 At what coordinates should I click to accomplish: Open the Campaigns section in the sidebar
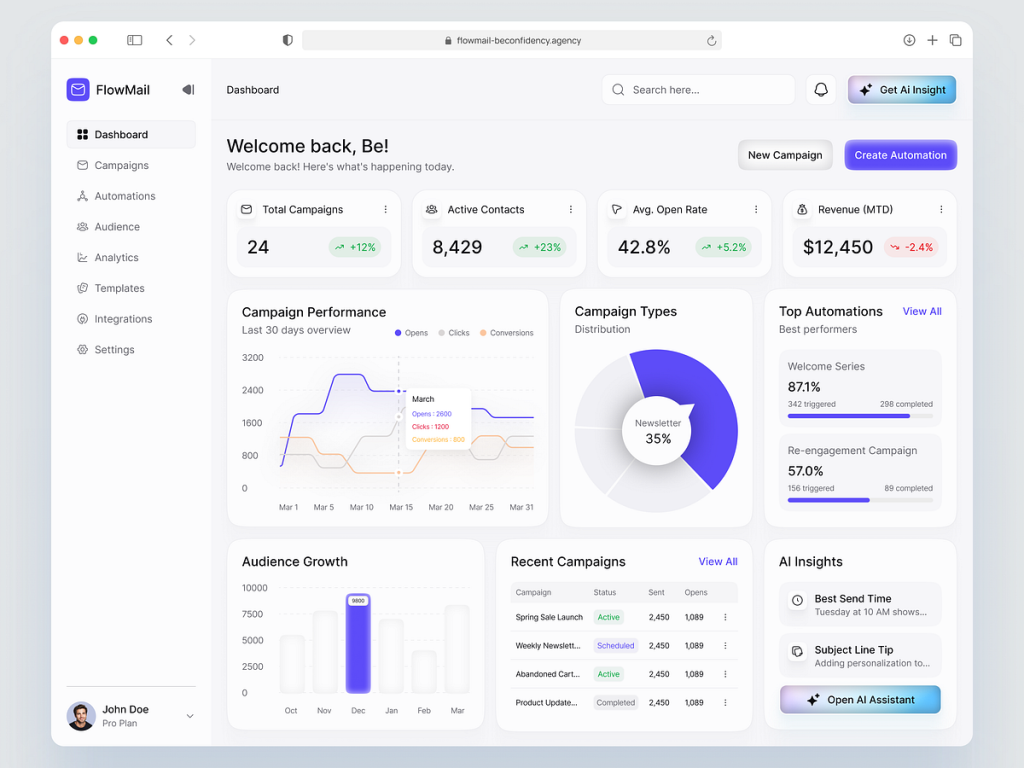[120, 165]
